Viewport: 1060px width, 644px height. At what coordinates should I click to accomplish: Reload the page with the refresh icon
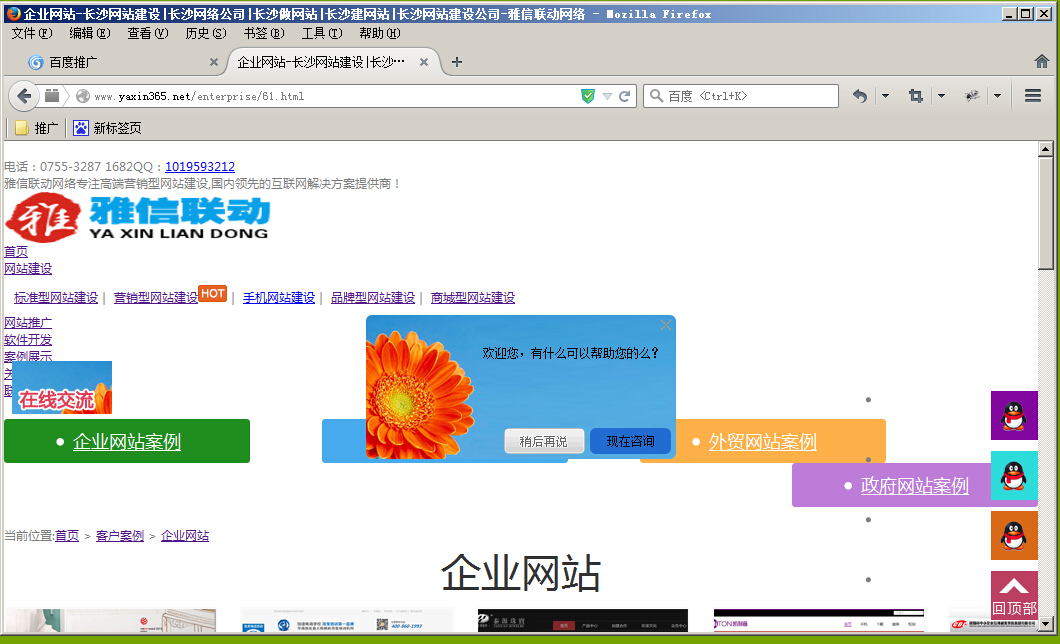coord(625,96)
